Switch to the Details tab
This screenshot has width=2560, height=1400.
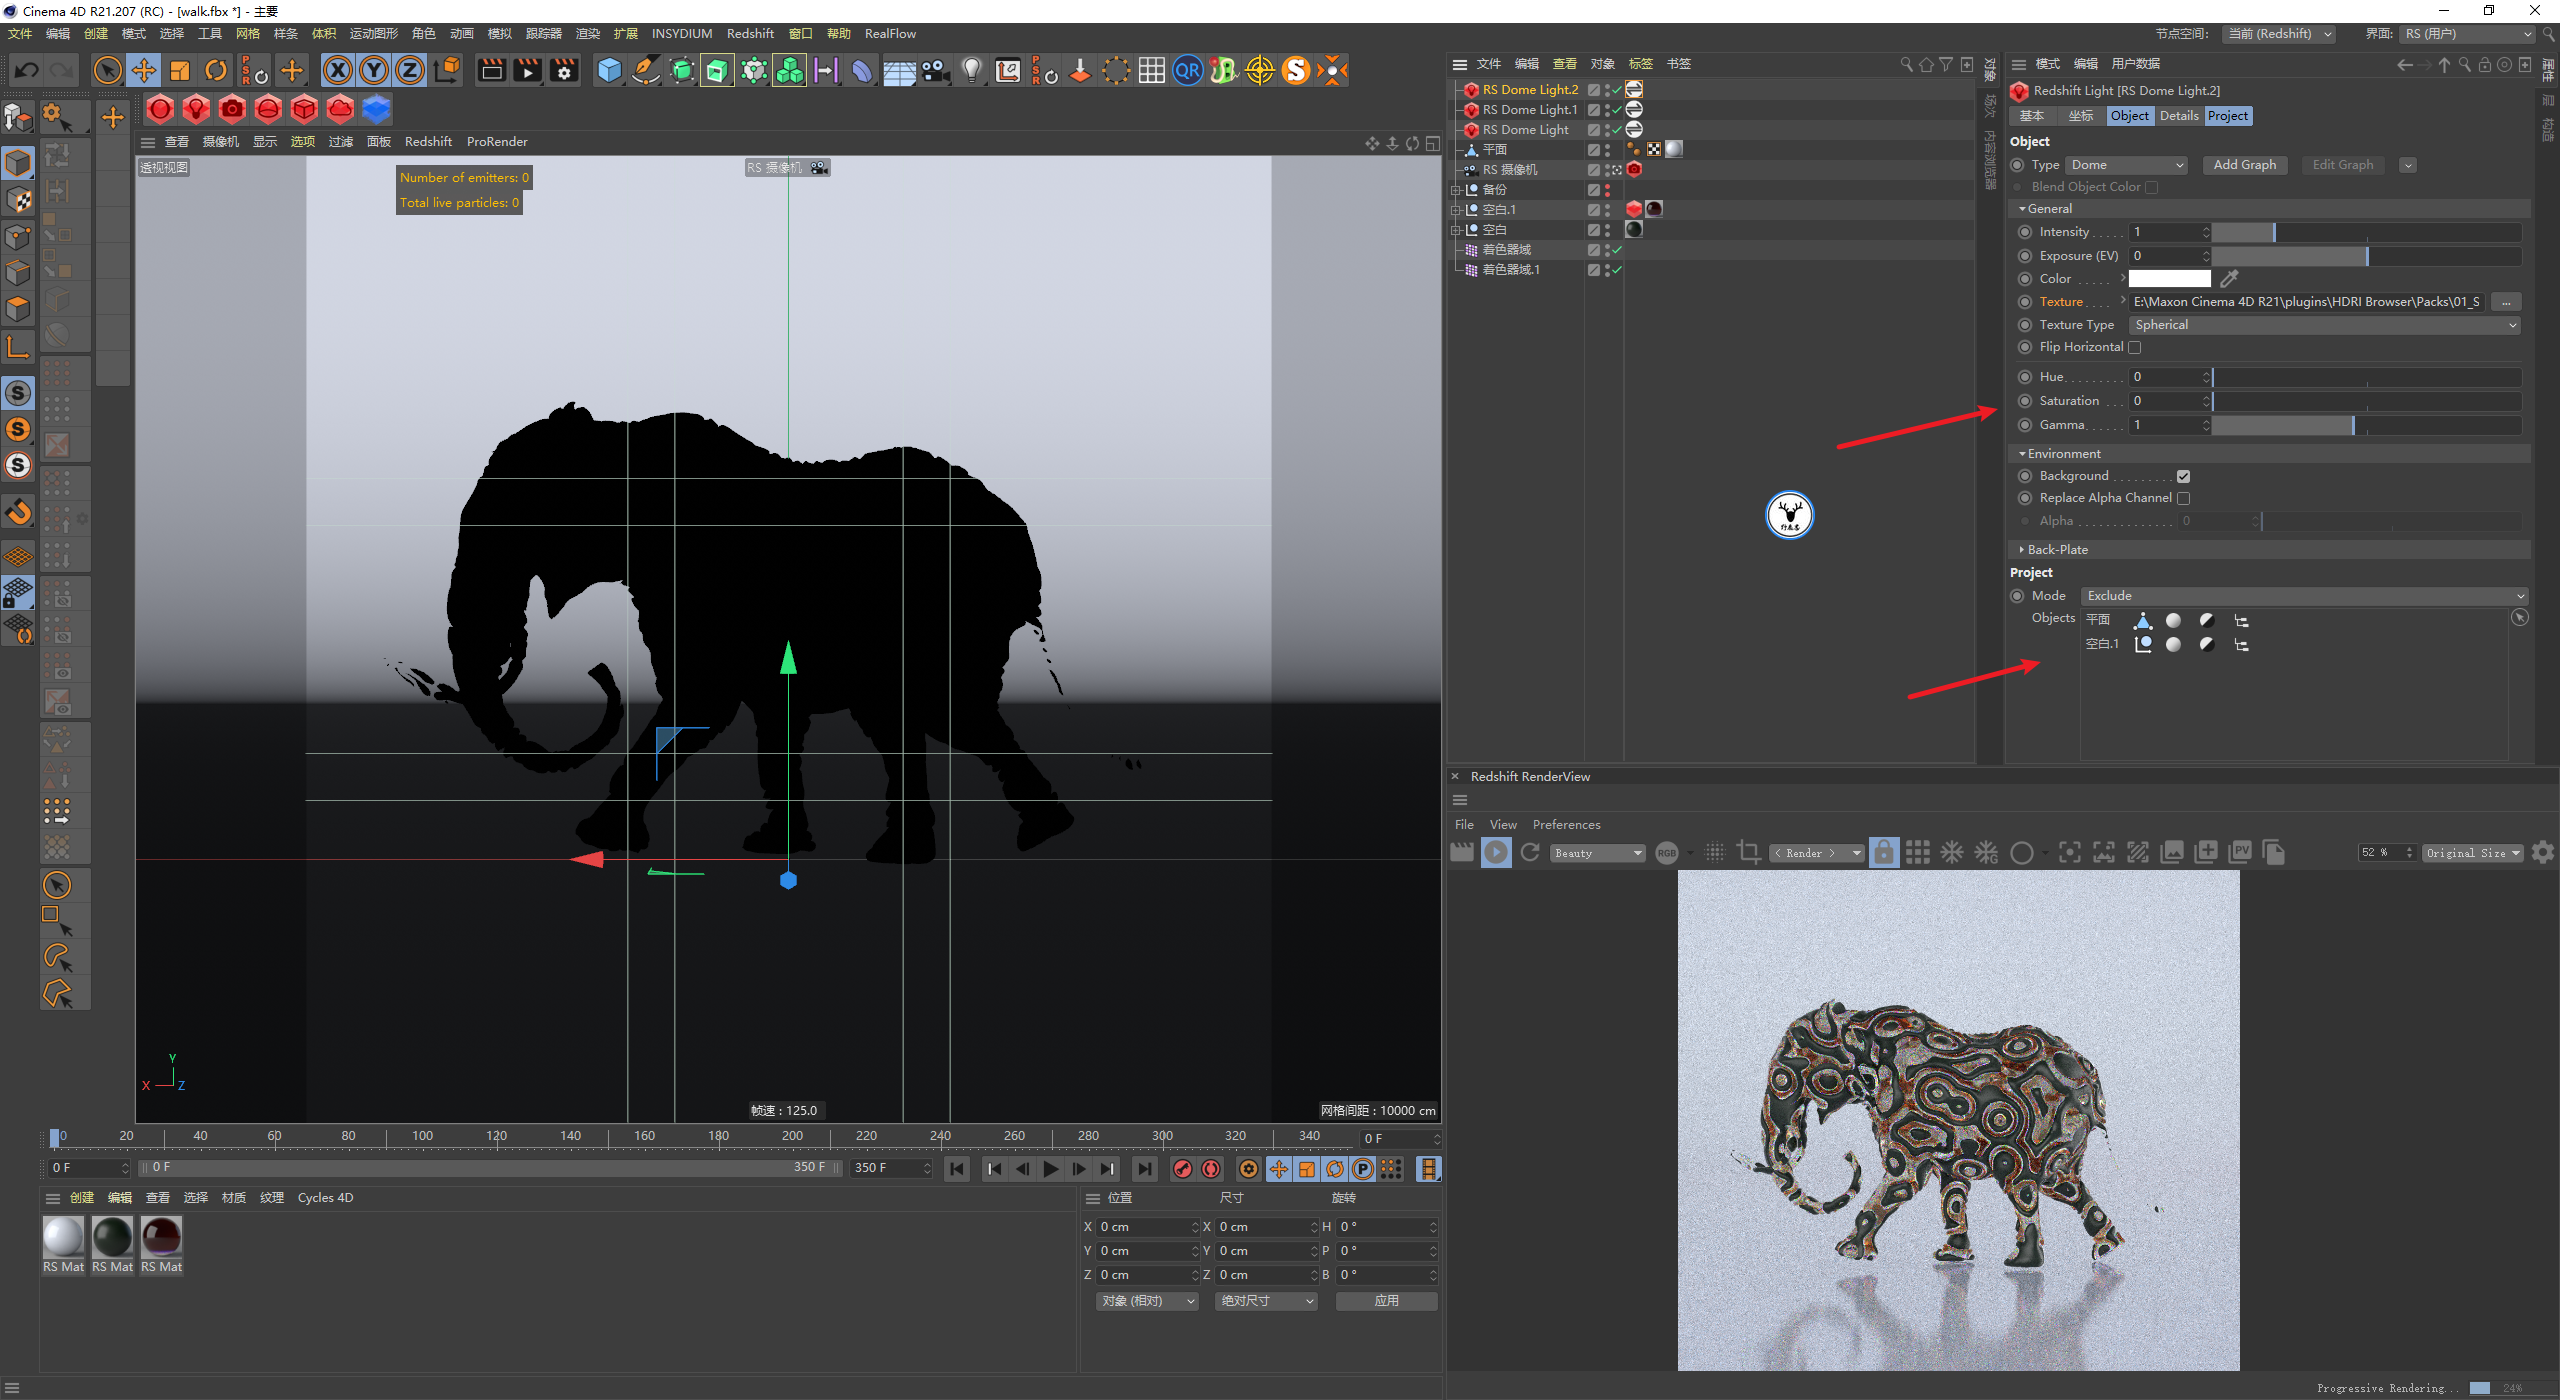(2178, 116)
